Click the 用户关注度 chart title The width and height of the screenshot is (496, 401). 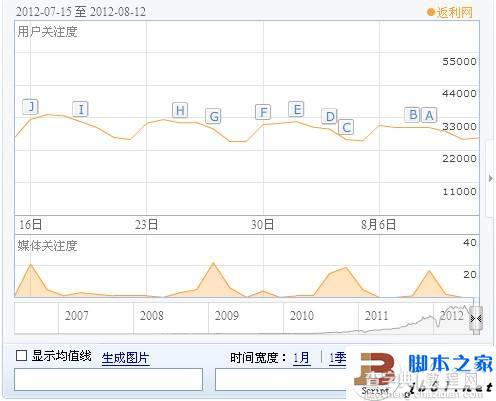coord(47,32)
